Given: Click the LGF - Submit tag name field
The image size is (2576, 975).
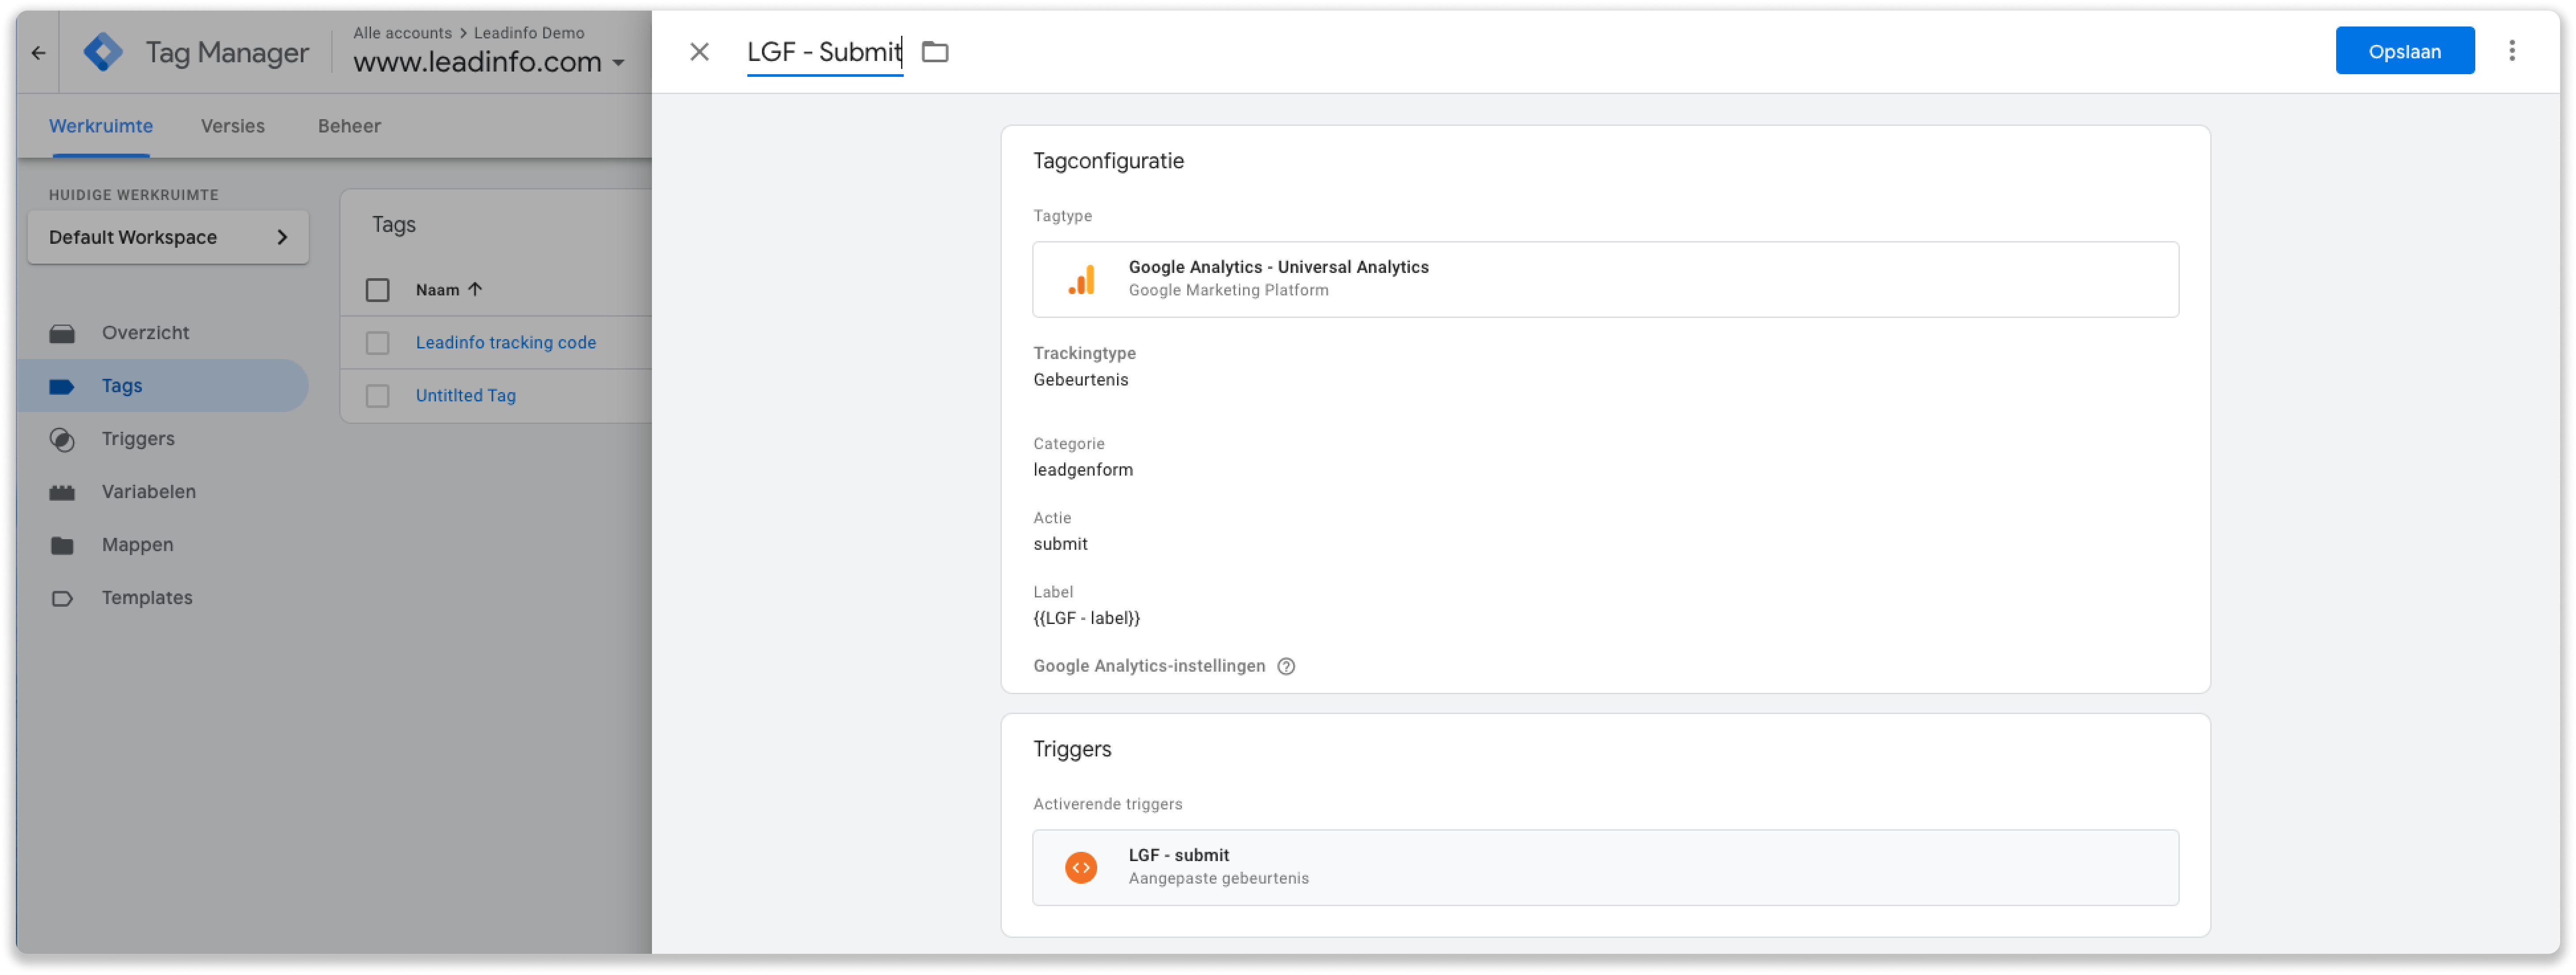Looking at the screenshot, I should (824, 52).
